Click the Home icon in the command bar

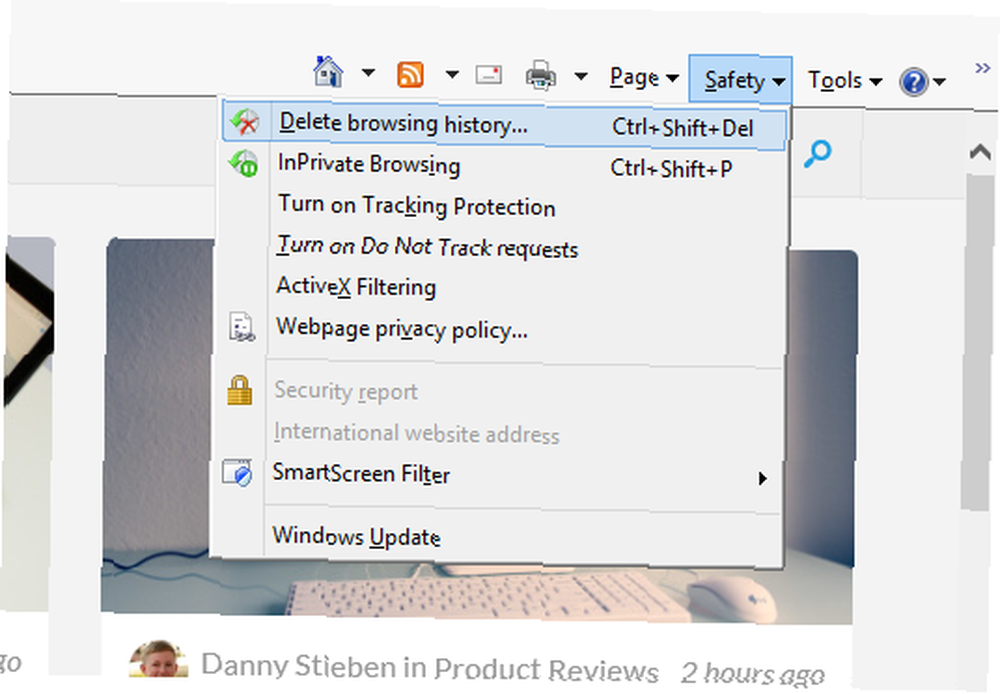point(328,72)
